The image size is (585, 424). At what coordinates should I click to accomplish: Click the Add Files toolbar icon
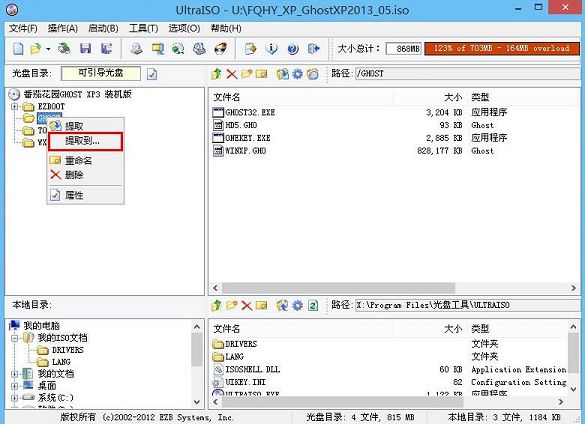pyautogui.click(x=250, y=49)
